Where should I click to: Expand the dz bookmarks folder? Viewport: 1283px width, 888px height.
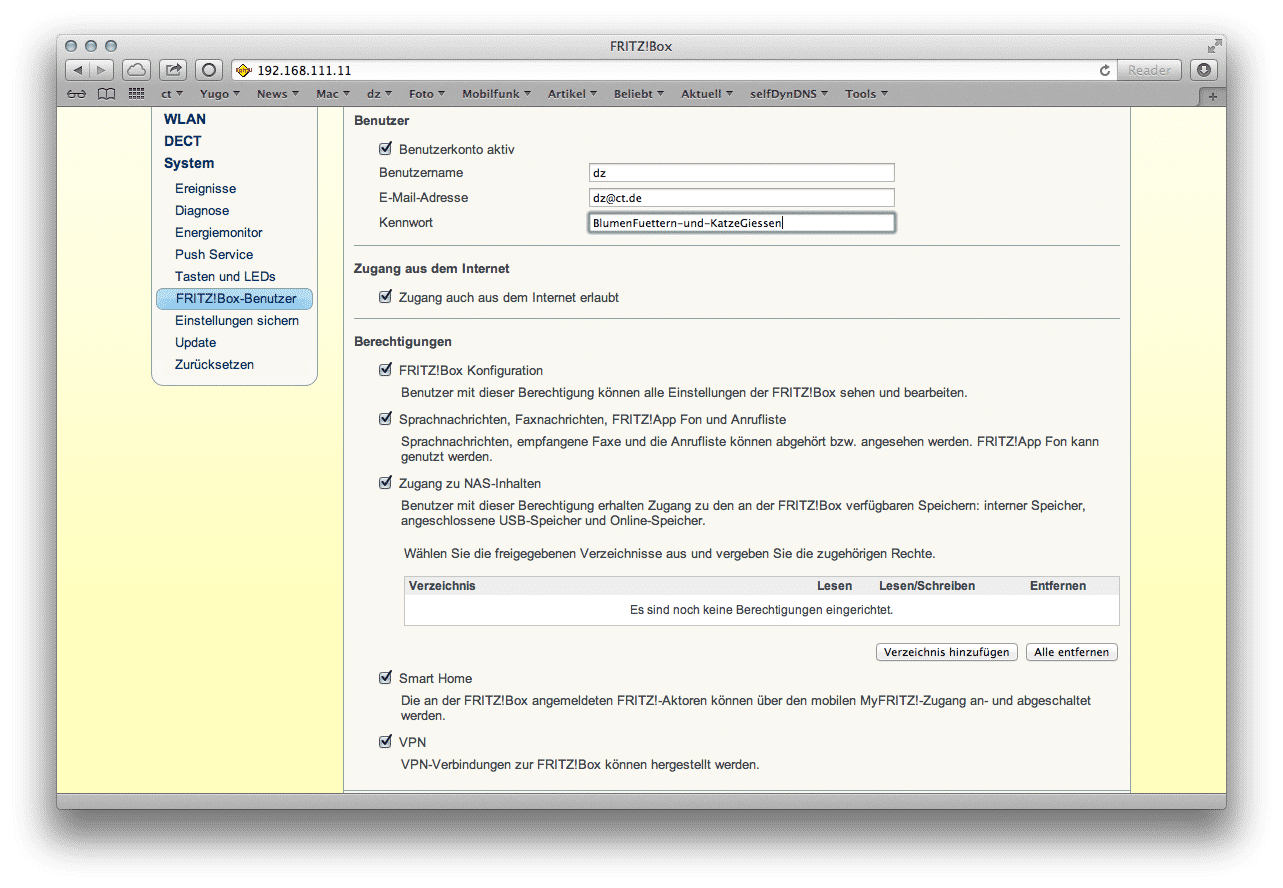(x=379, y=94)
